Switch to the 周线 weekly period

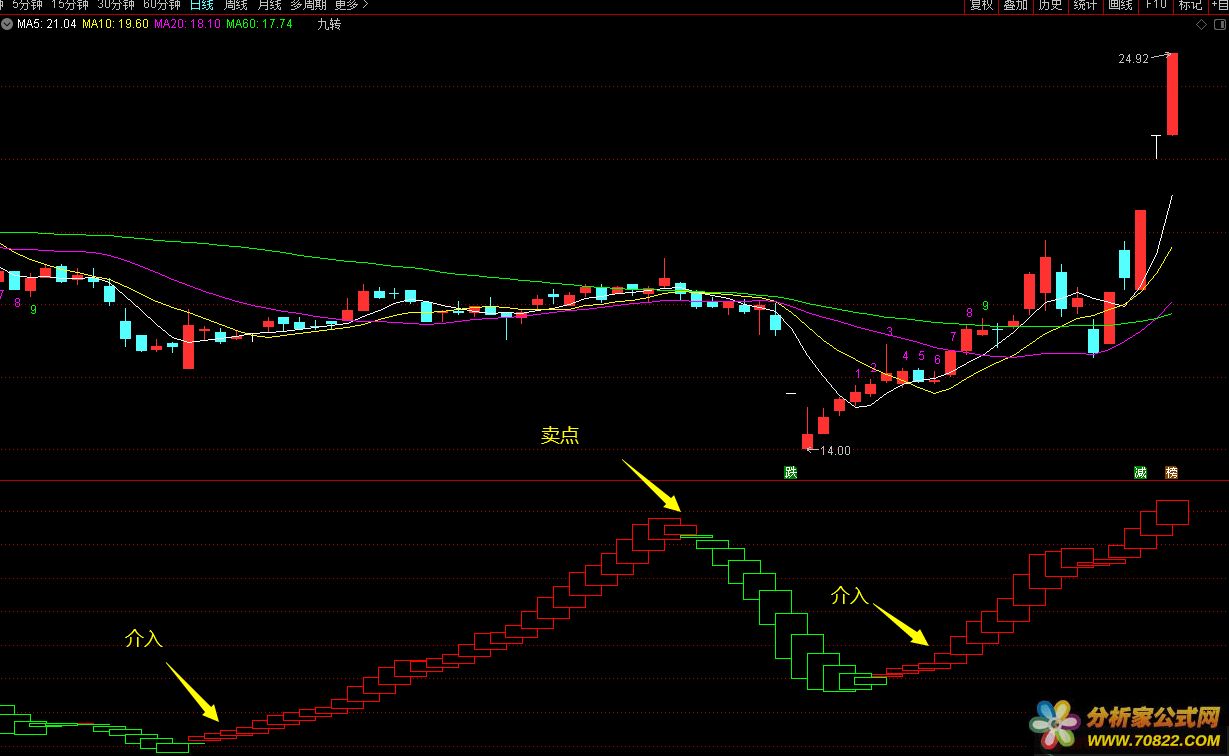(236, 5)
